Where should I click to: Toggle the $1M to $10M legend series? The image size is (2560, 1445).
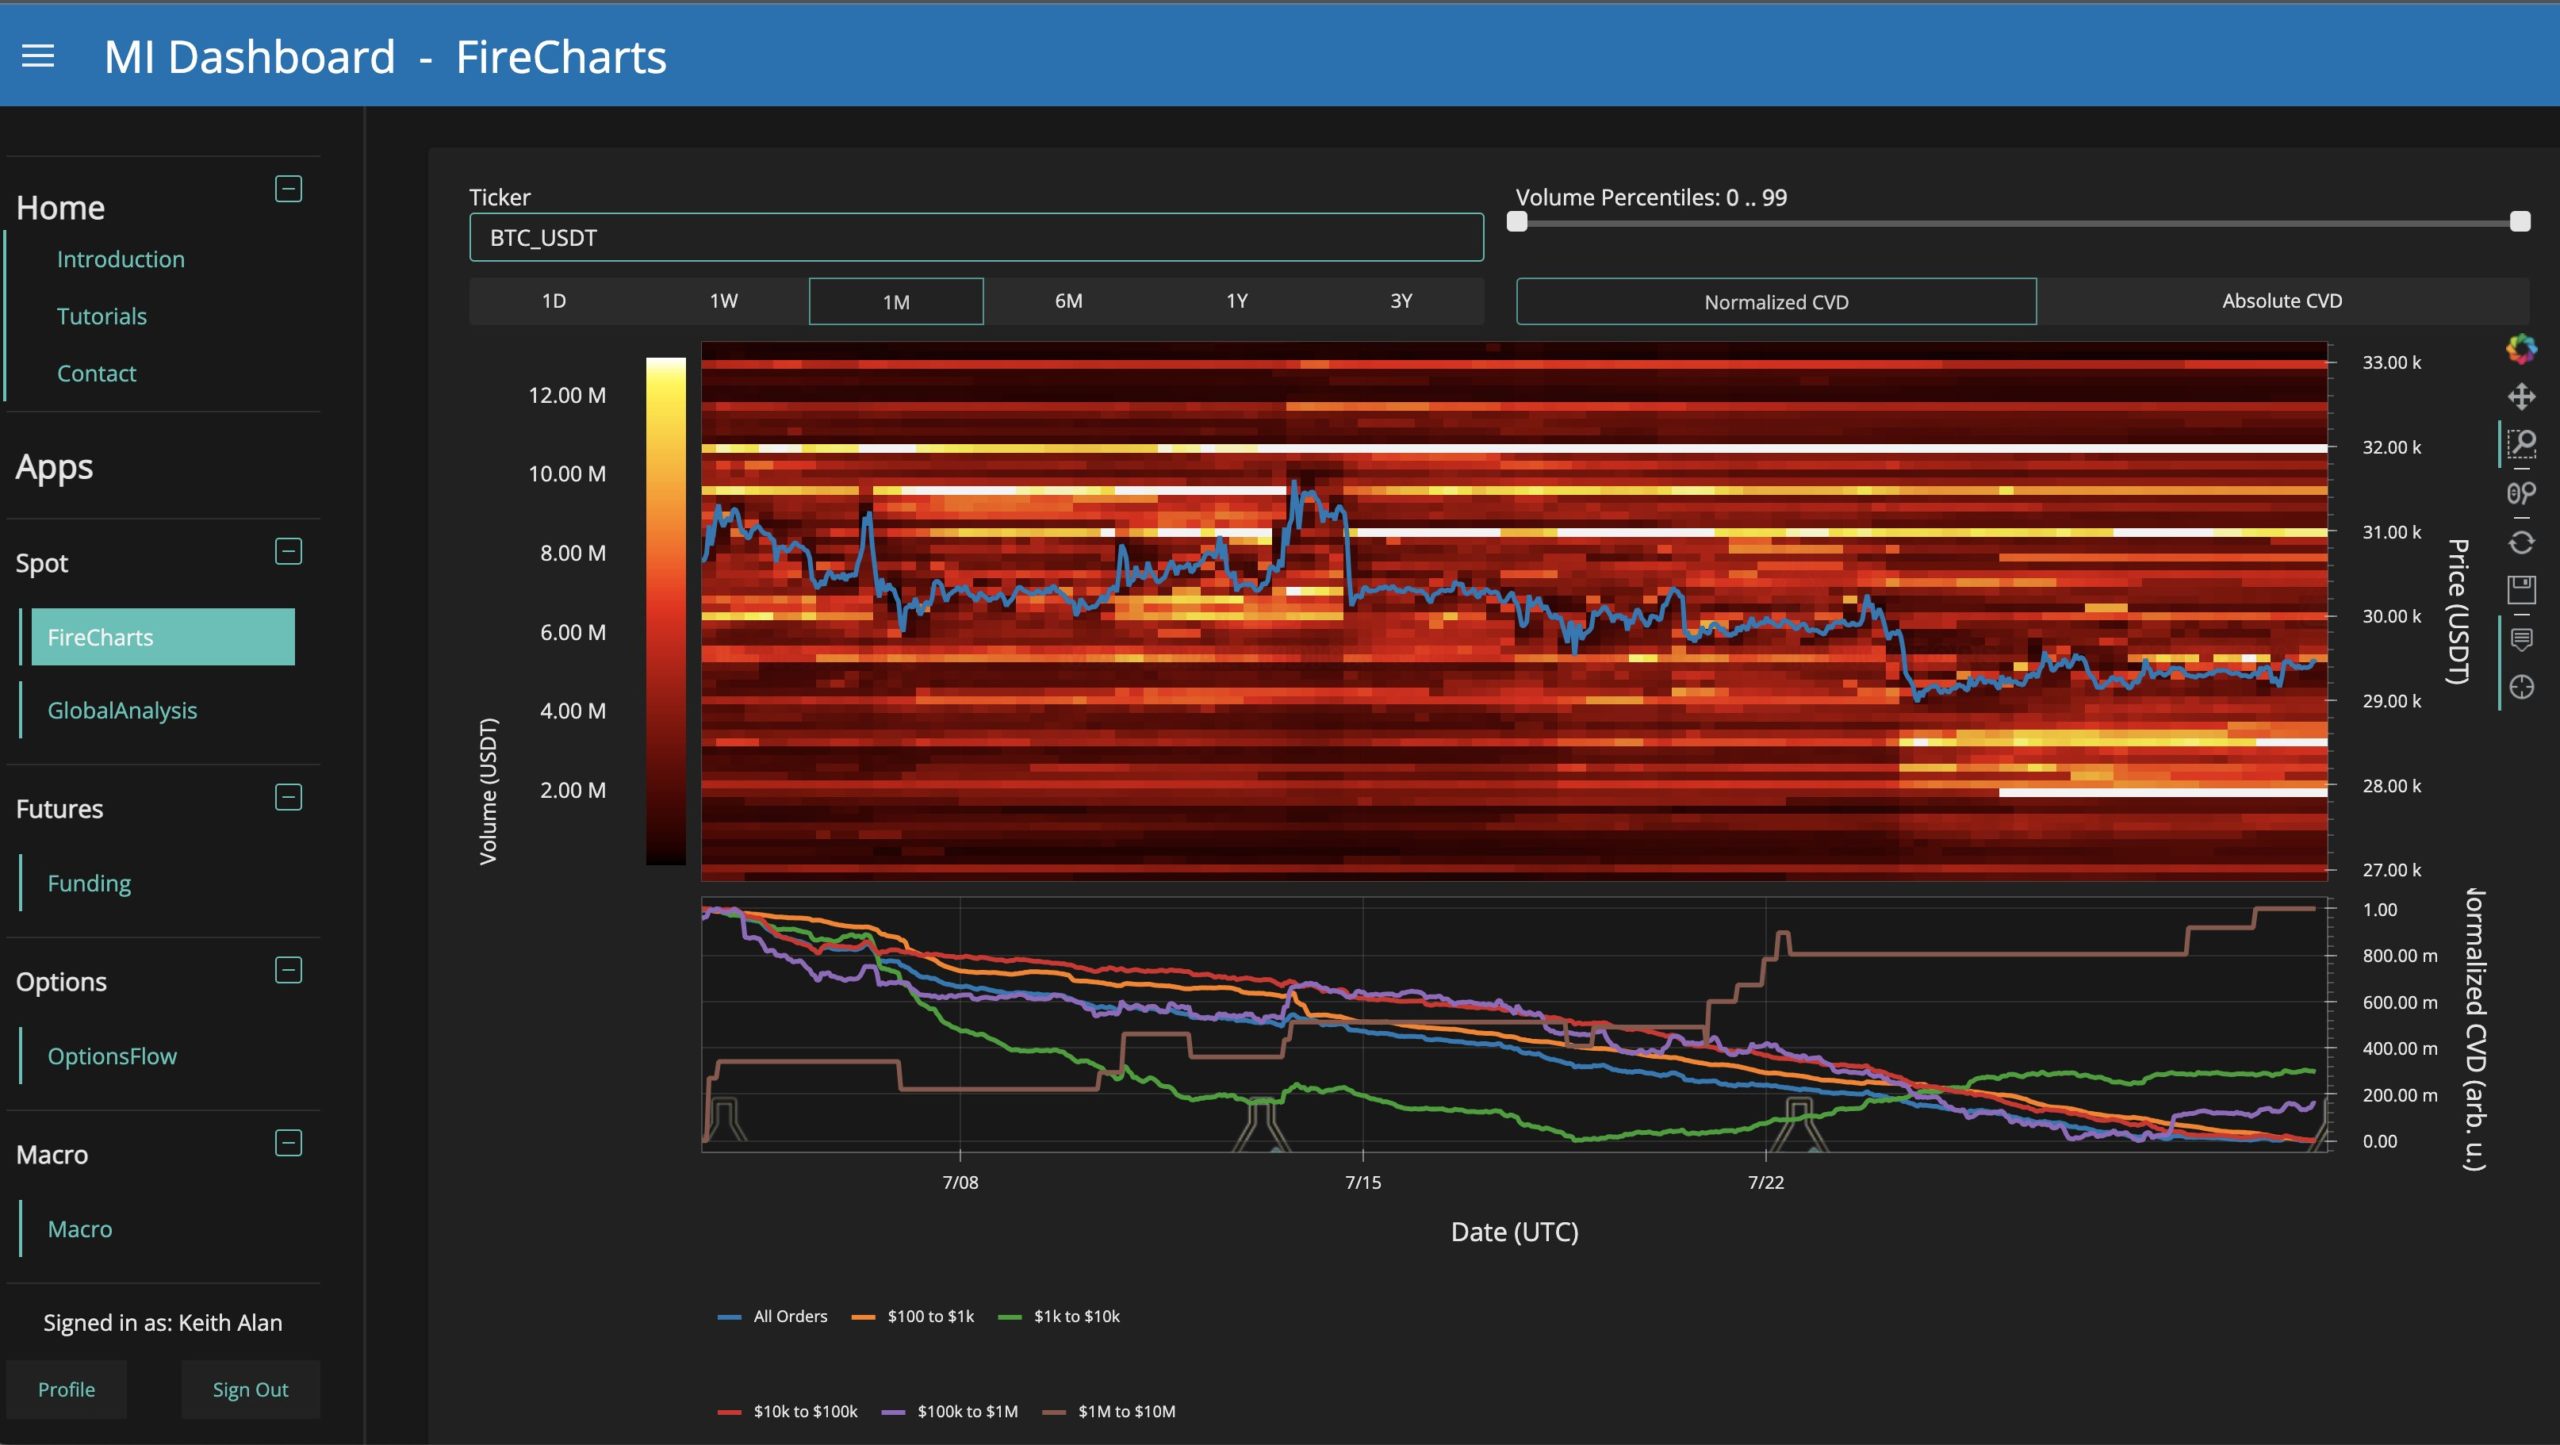1125,1411
